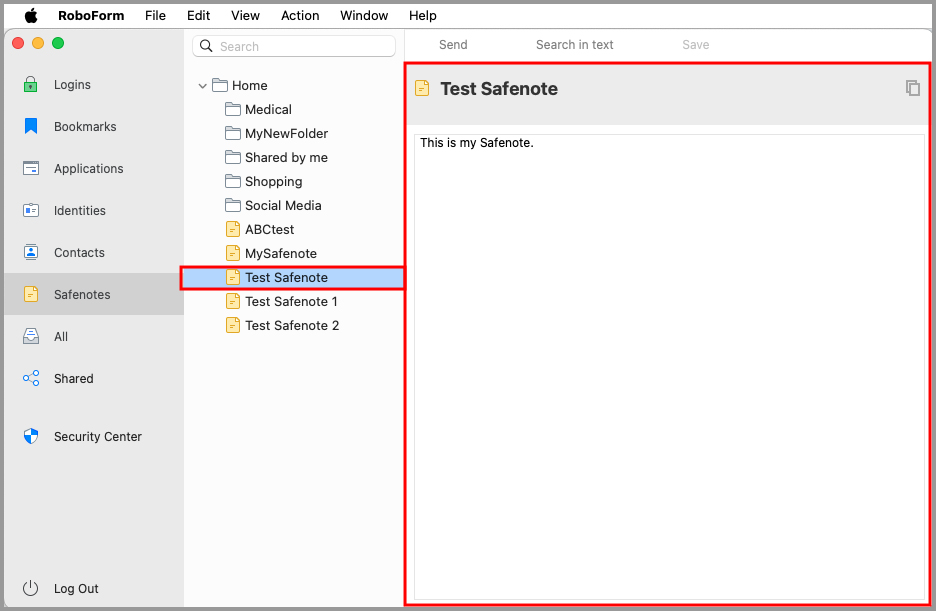Click the Applications window icon

click(x=30, y=168)
